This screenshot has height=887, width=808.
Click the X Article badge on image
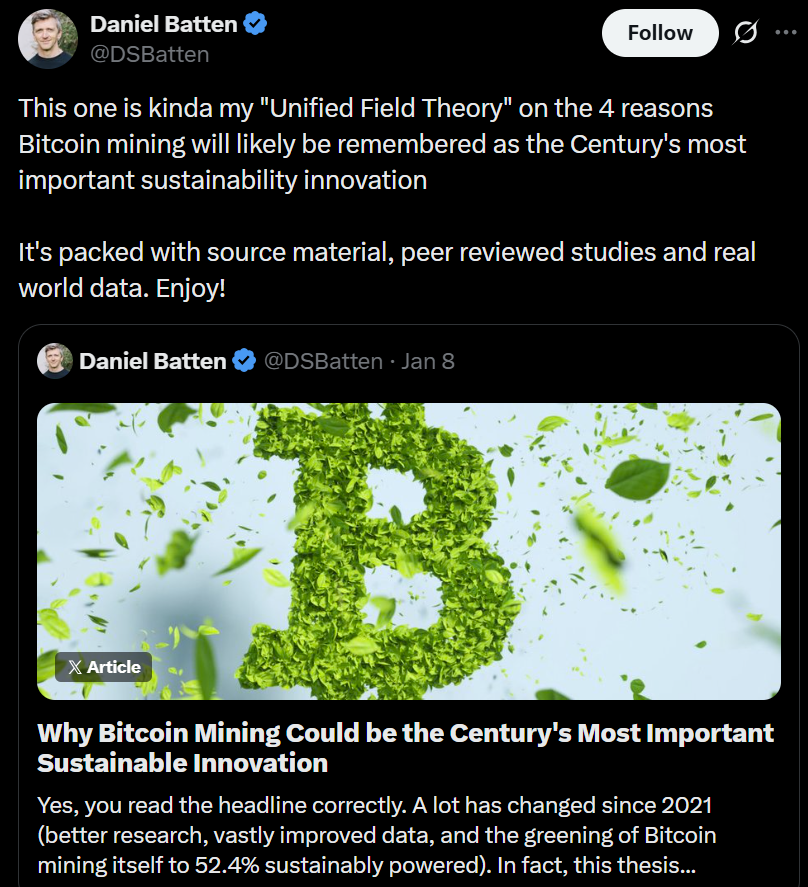[x=104, y=667]
